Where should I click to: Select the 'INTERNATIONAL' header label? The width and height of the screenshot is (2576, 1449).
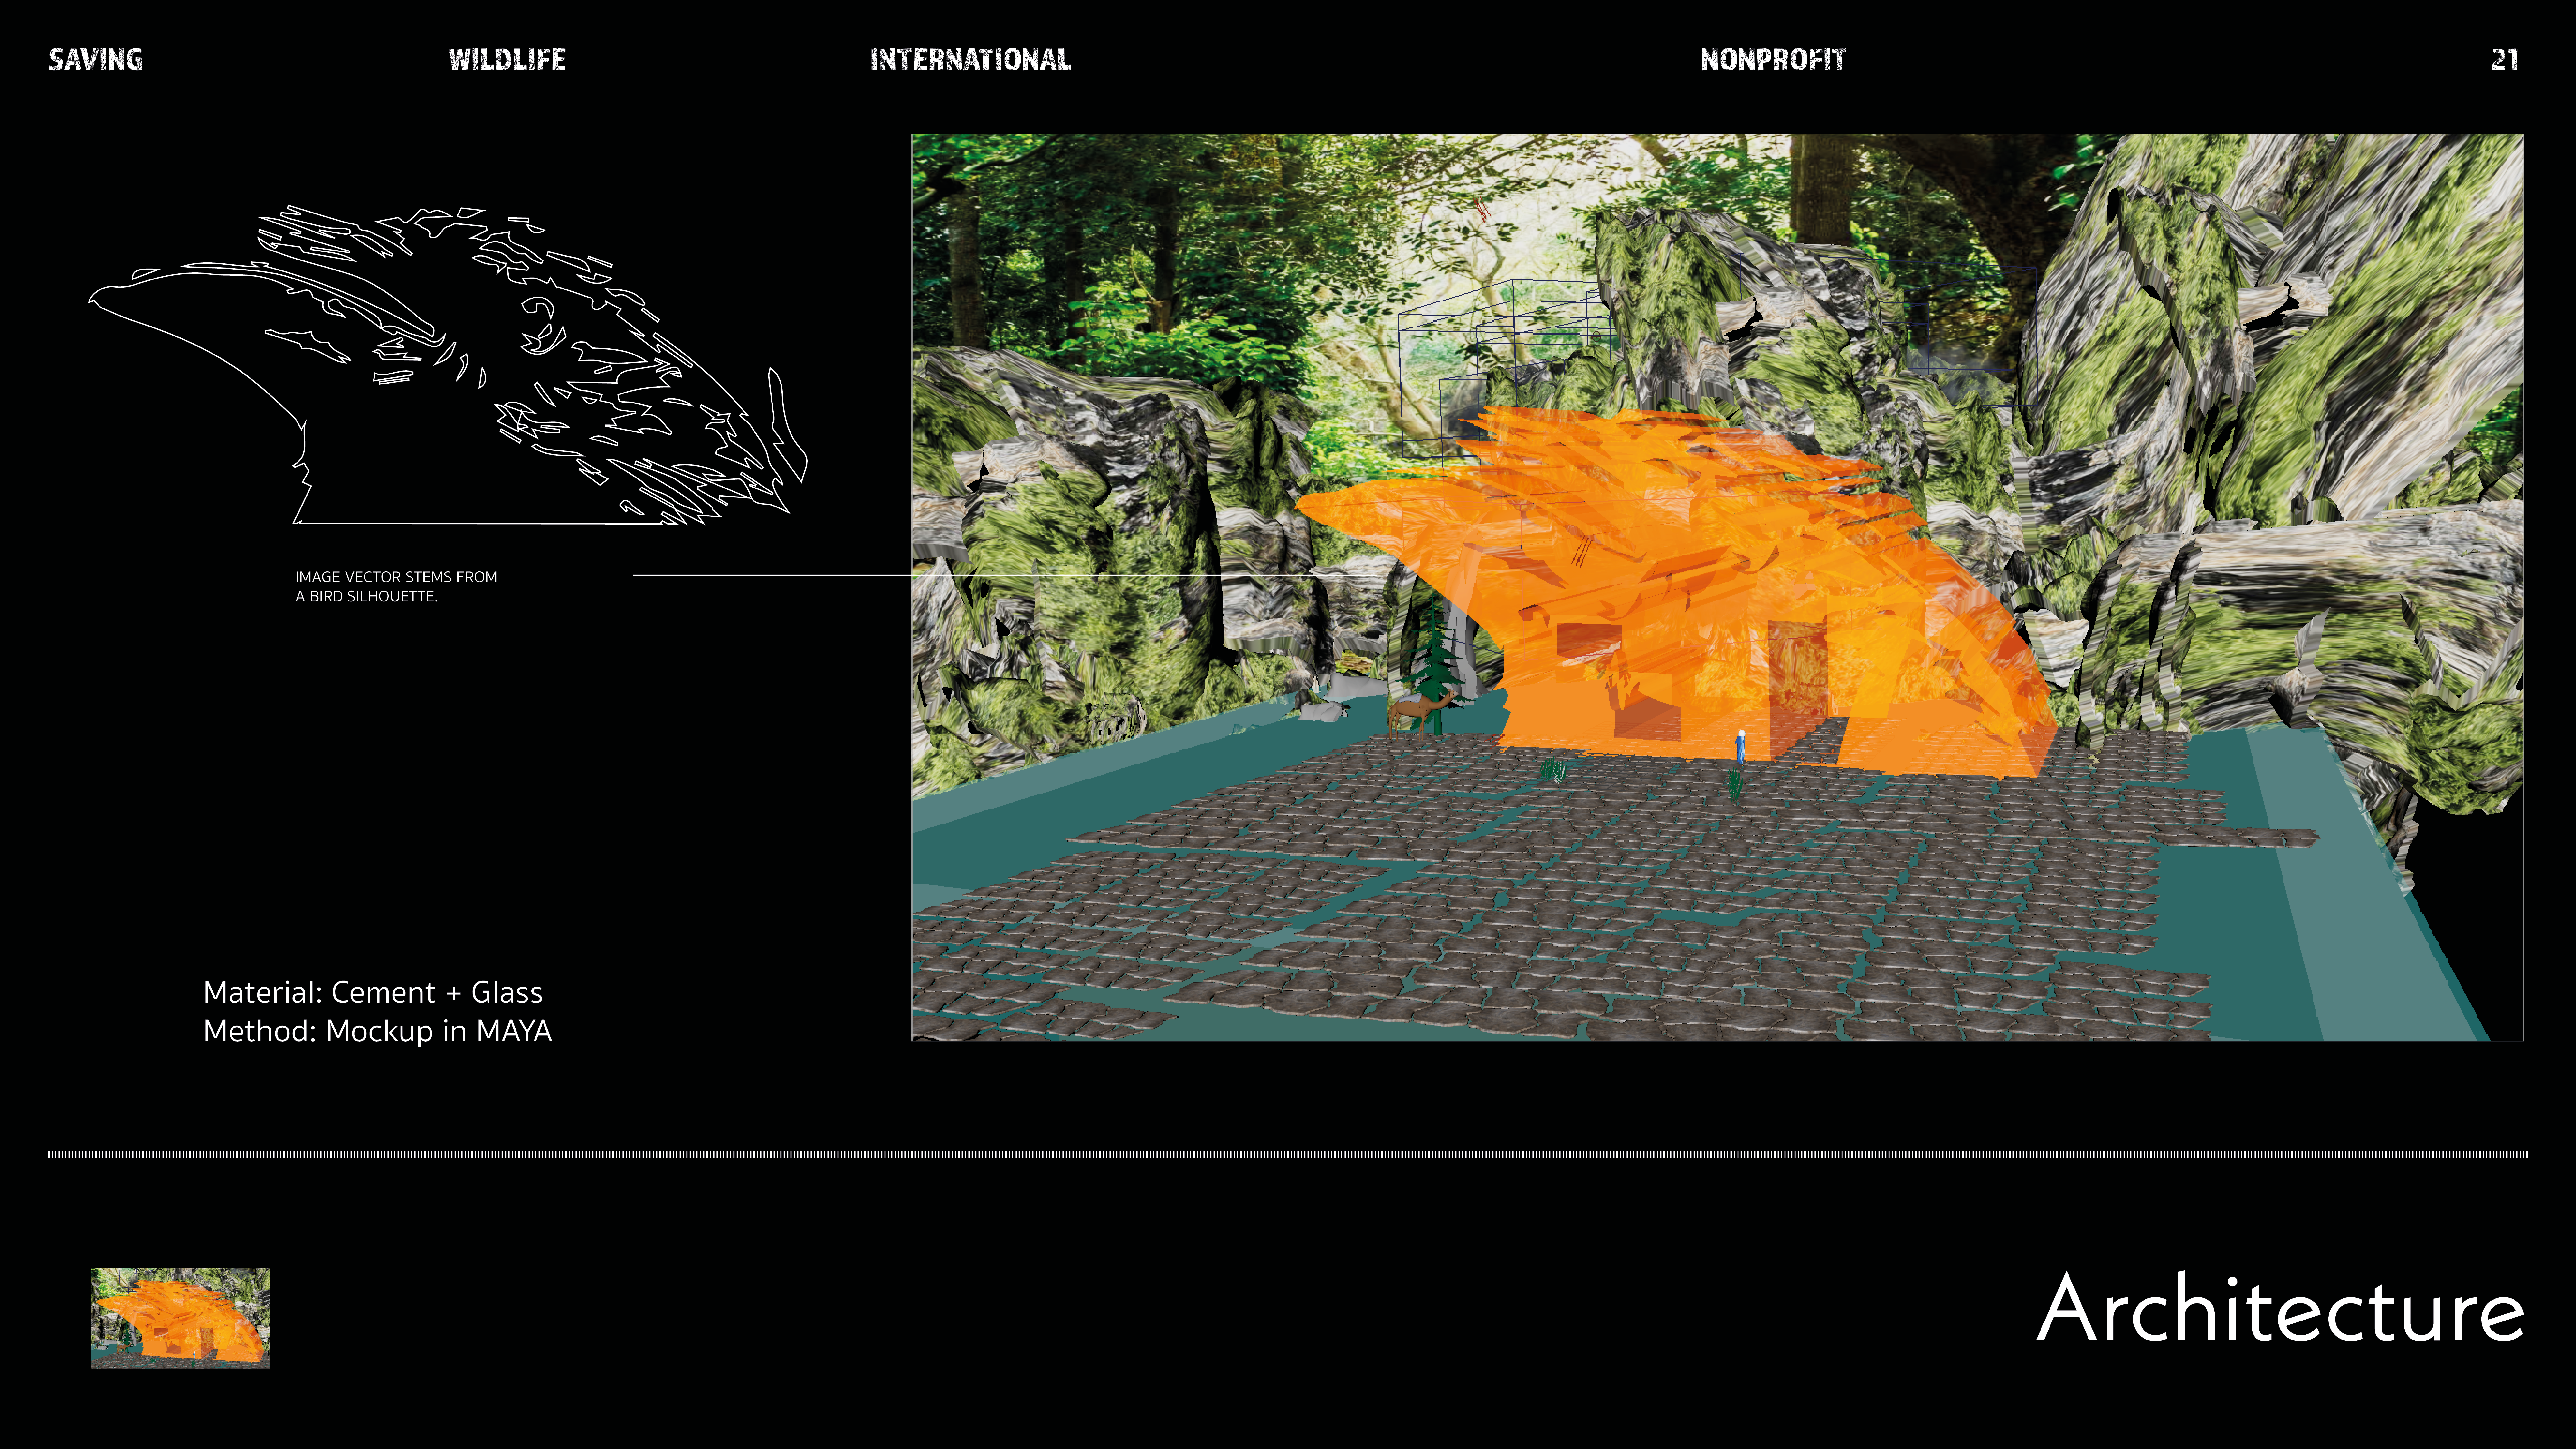coord(970,60)
